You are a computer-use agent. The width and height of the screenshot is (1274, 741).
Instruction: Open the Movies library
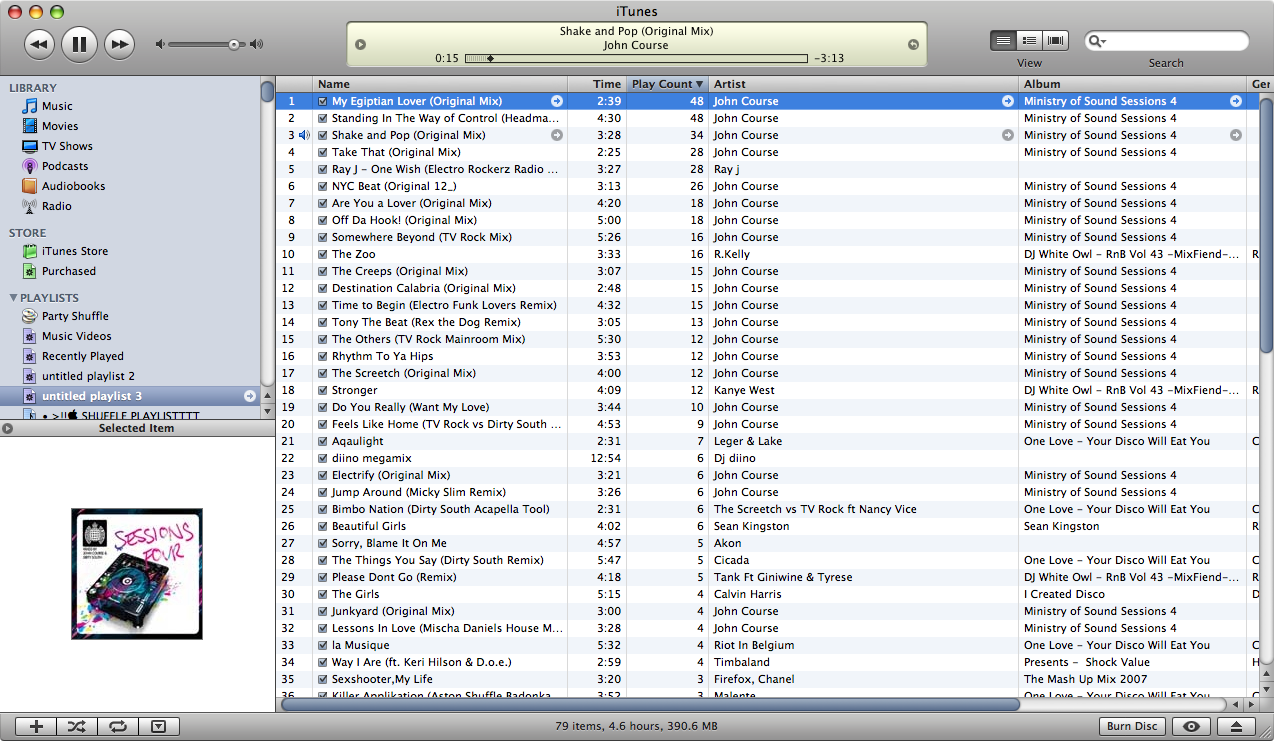click(60, 126)
